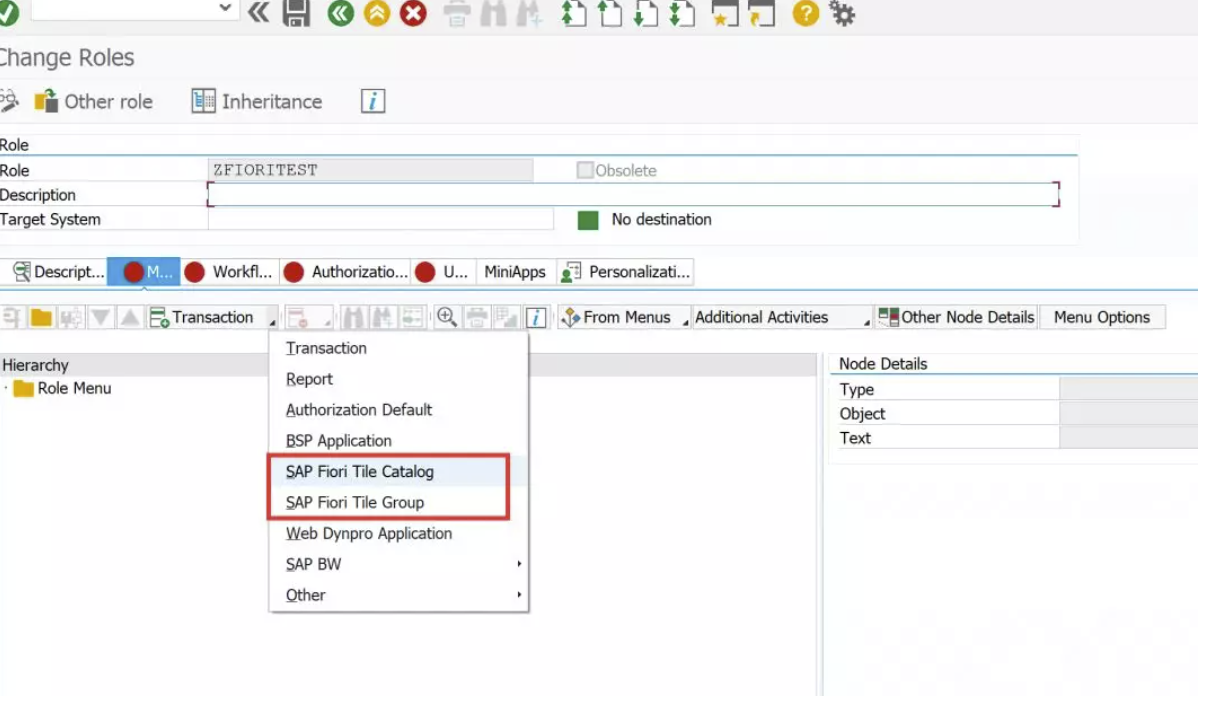
Task: Select Web Dynpro Application menu entry
Action: coord(398,534)
